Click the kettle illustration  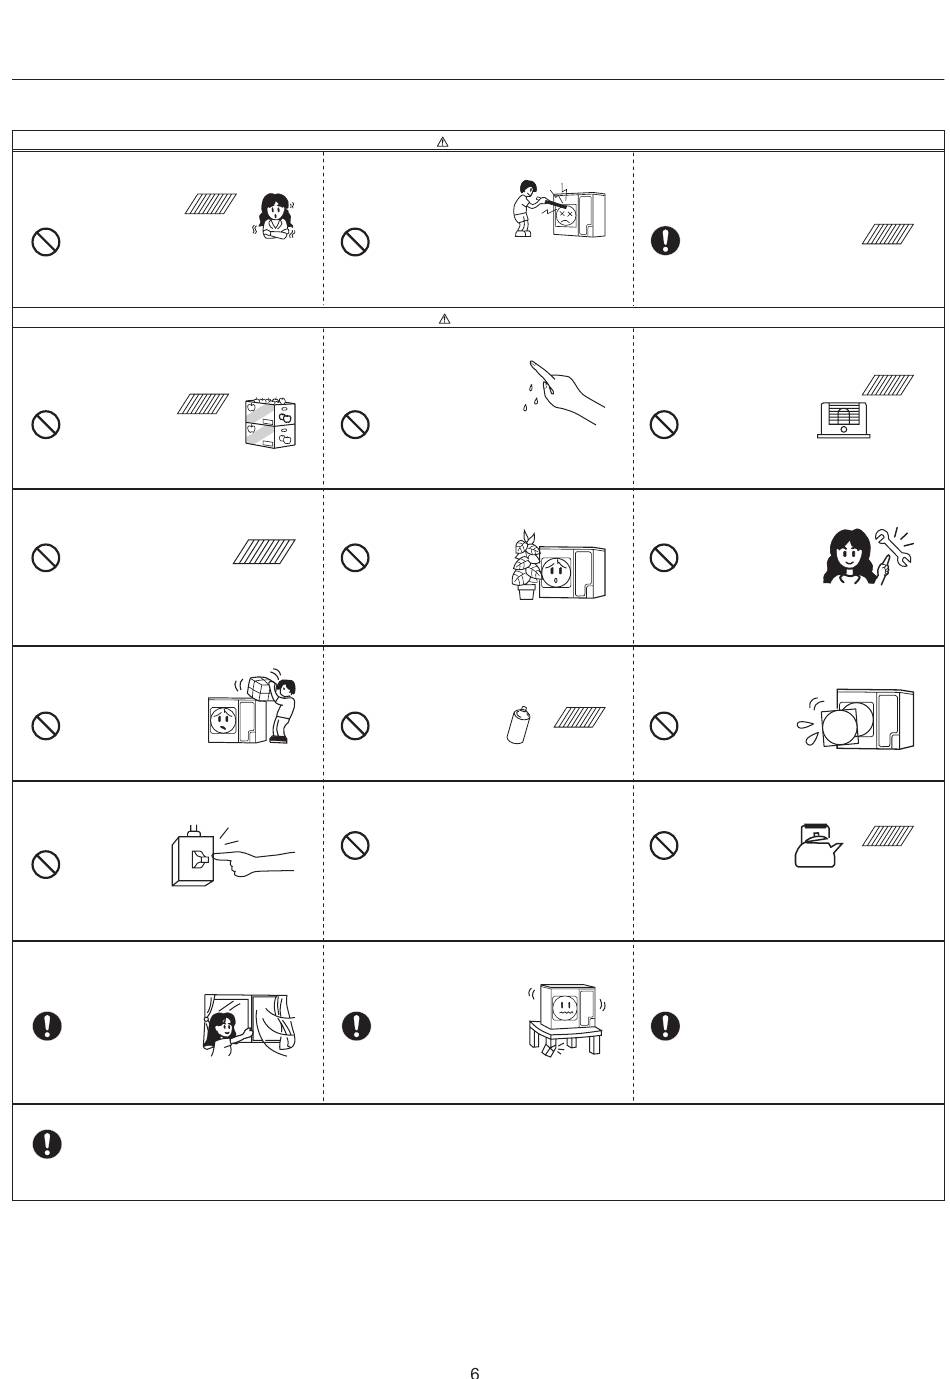point(818,845)
